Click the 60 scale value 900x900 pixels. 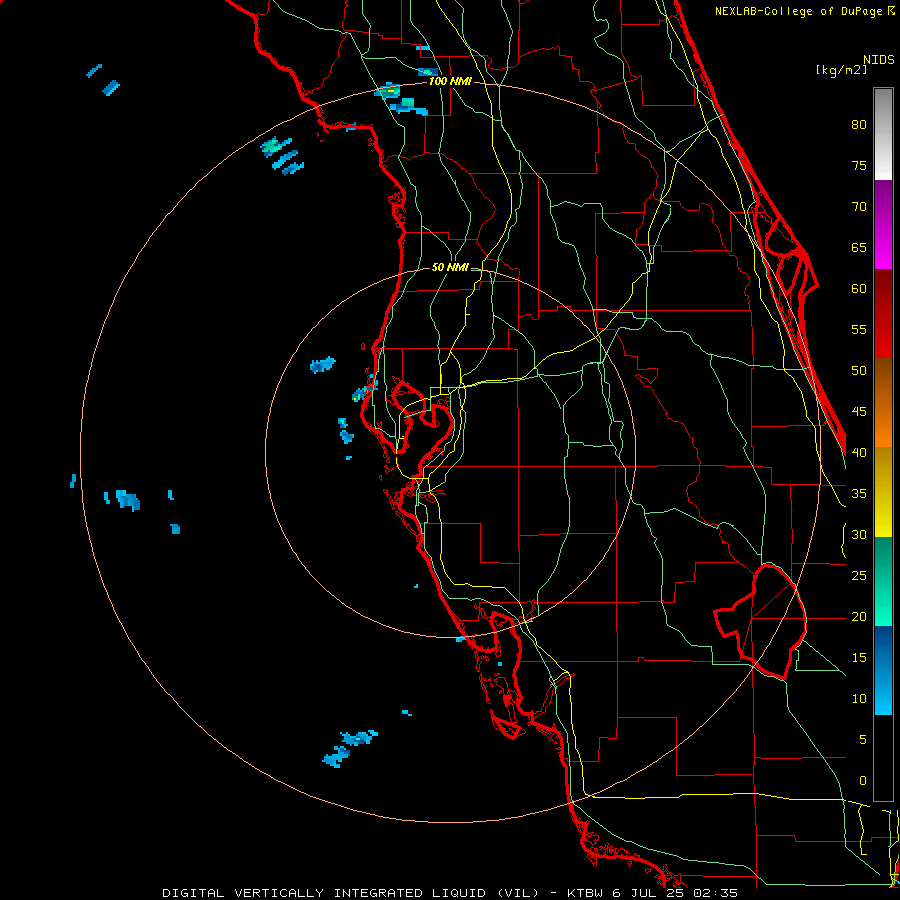coord(859,289)
